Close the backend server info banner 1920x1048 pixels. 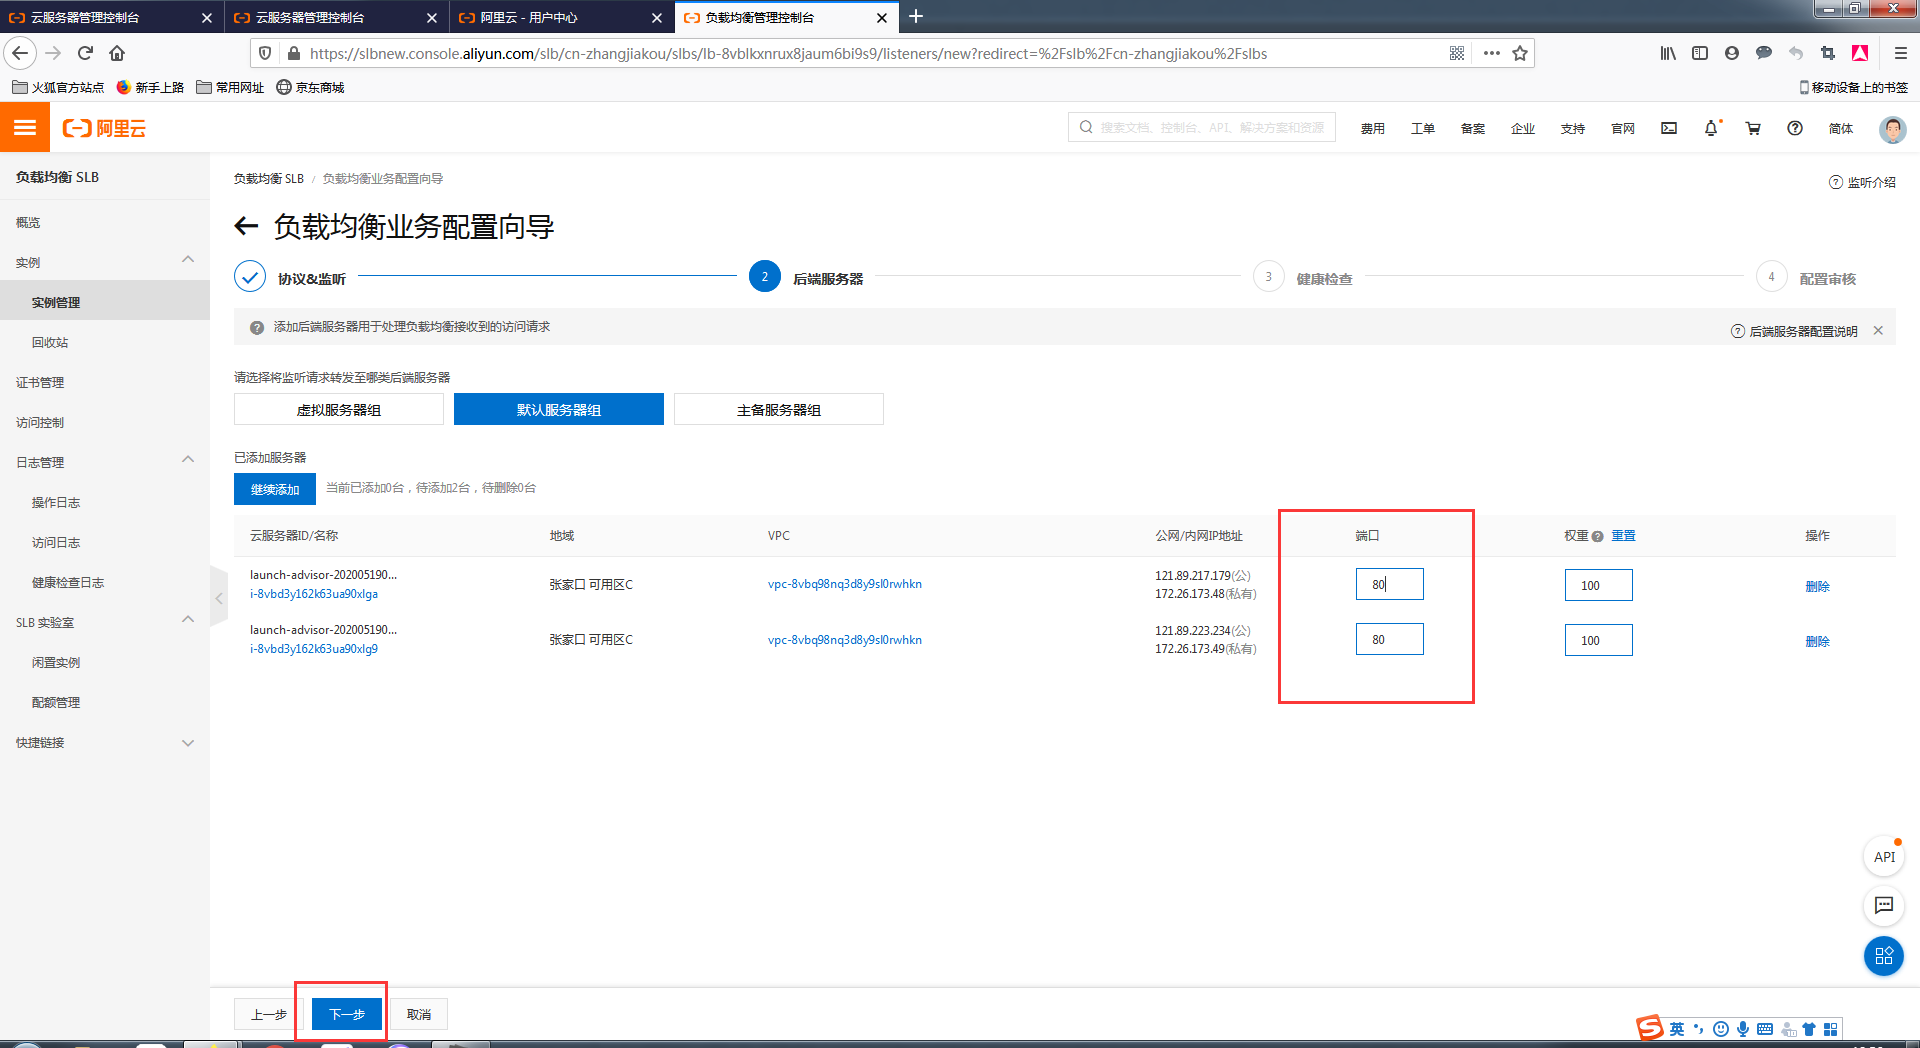click(1878, 331)
